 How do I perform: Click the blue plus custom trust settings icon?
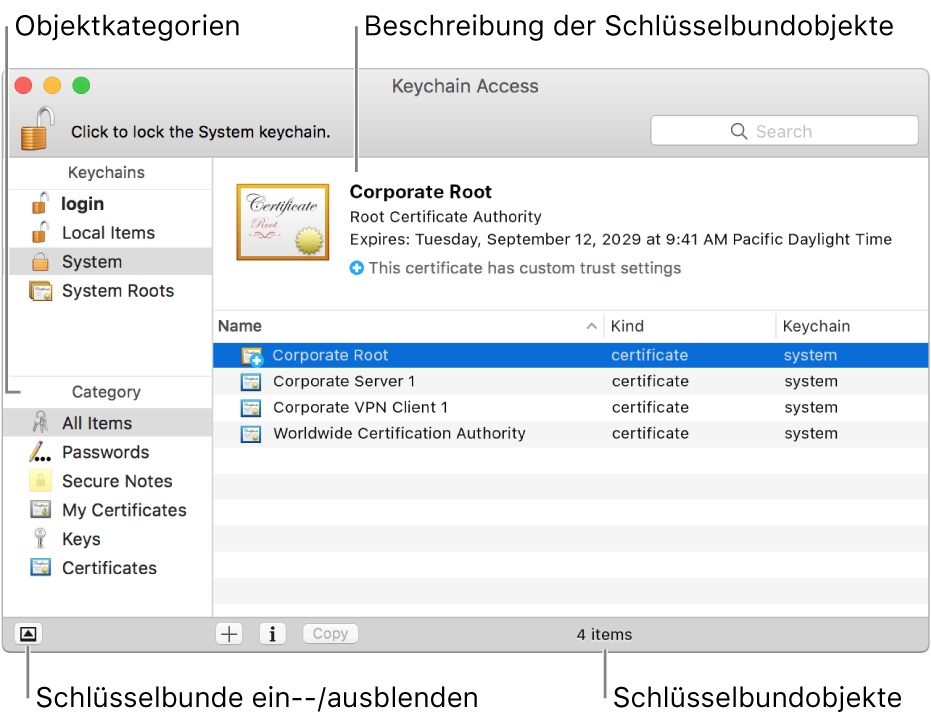tap(356, 268)
